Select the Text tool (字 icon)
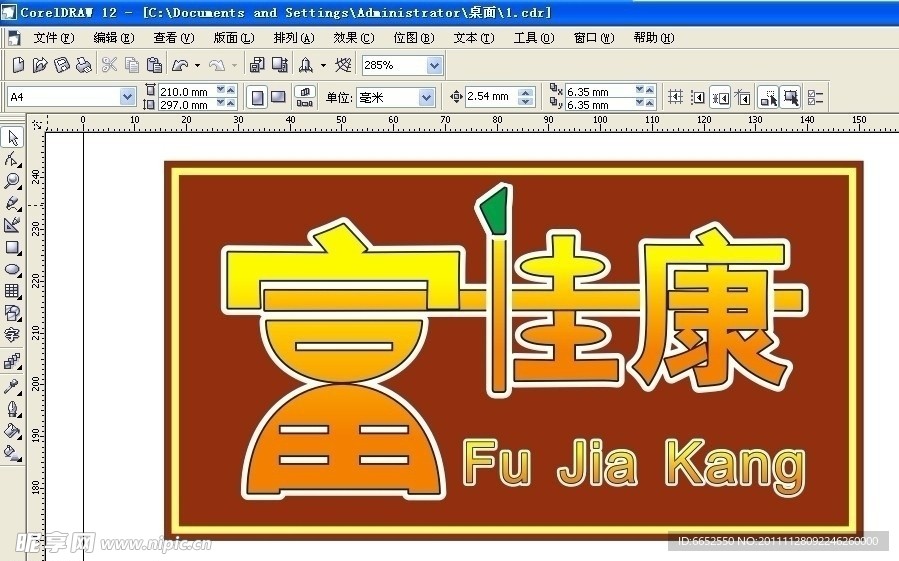The height and width of the screenshot is (561, 899). [12, 335]
